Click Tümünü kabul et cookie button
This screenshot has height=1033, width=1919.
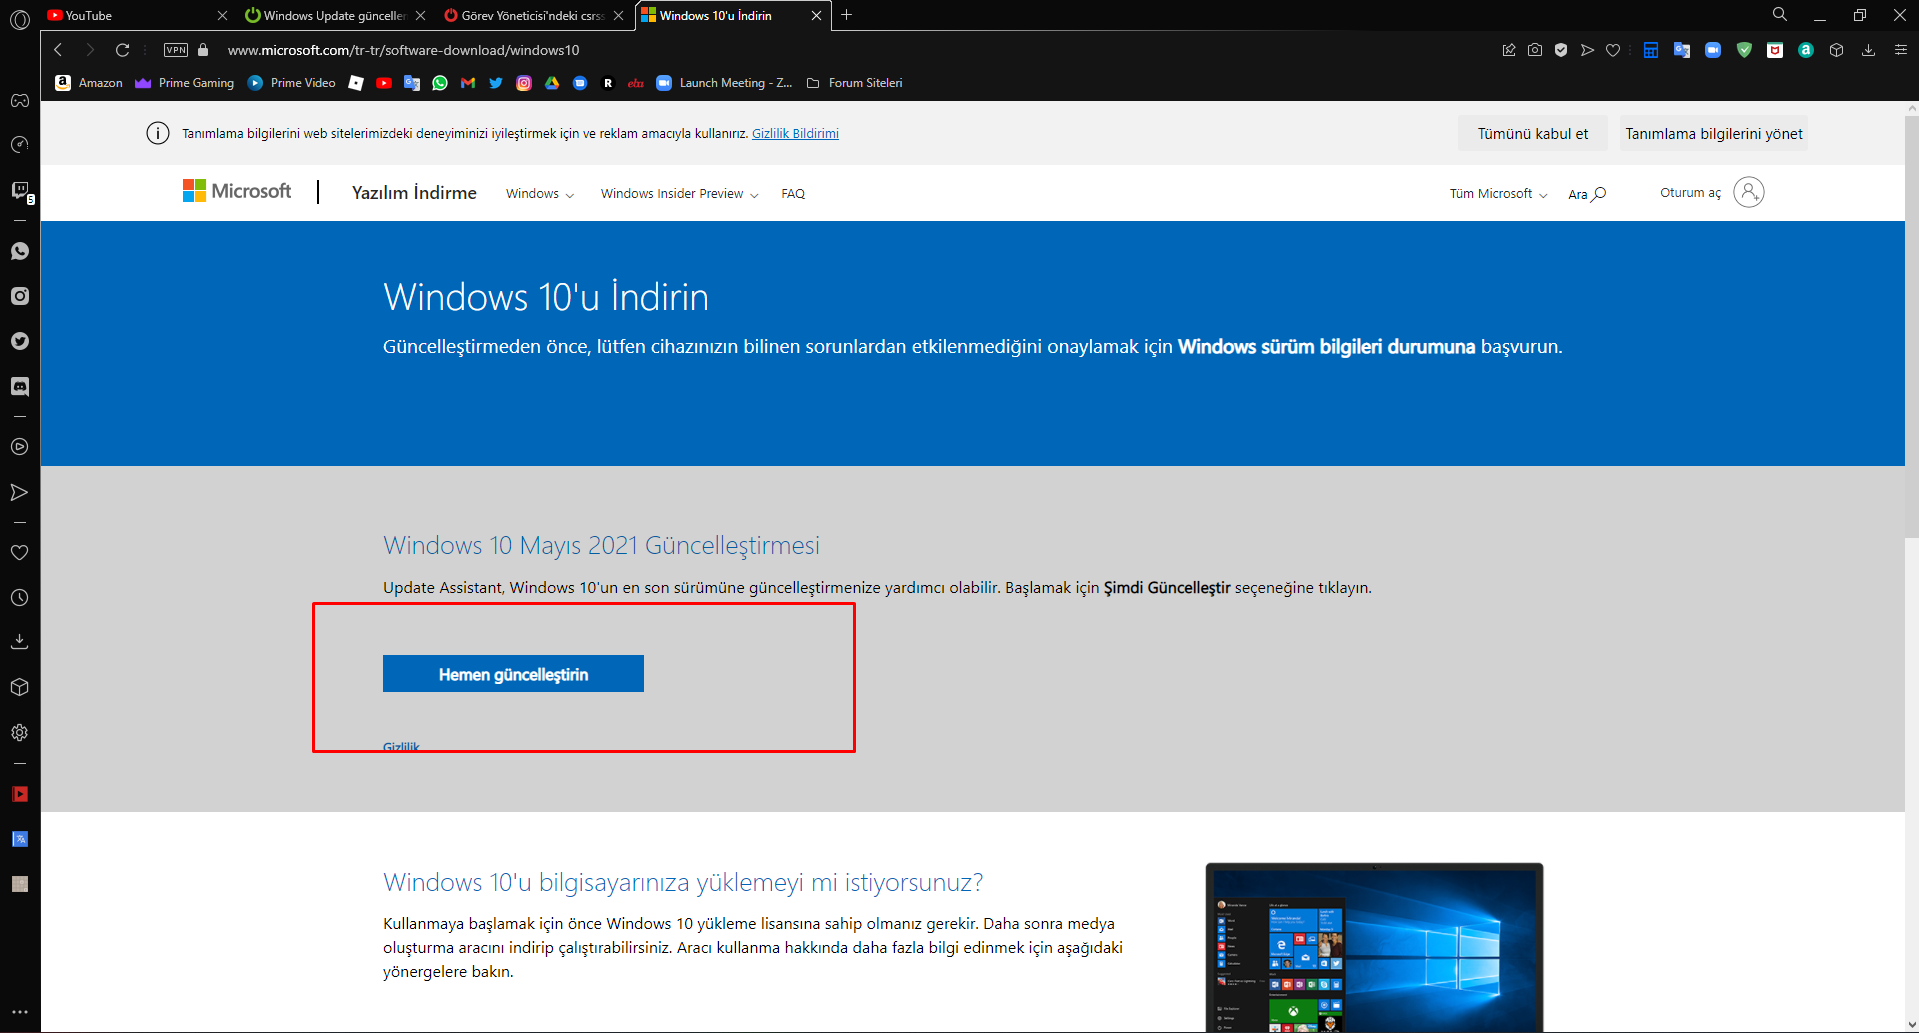pyautogui.click(x=1533, y=134)
